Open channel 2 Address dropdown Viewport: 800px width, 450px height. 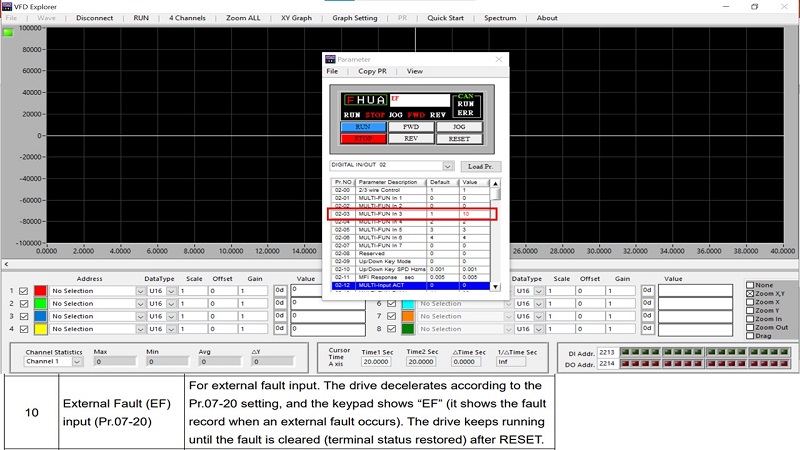coord(140,304)
